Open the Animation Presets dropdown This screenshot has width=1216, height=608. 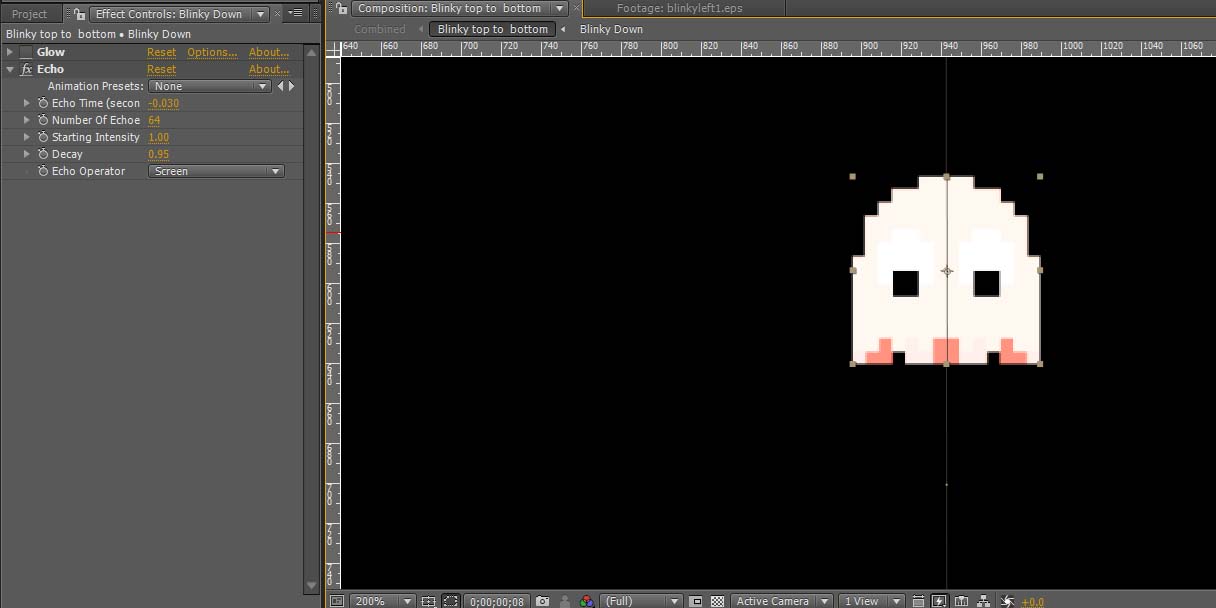210,86
